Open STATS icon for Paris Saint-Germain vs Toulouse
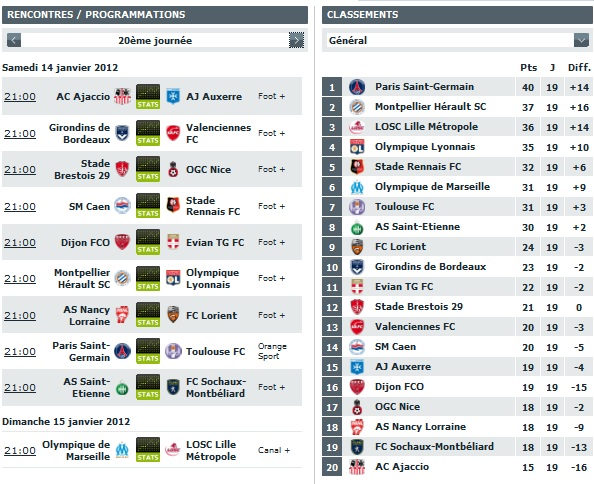 click(148, 351)
